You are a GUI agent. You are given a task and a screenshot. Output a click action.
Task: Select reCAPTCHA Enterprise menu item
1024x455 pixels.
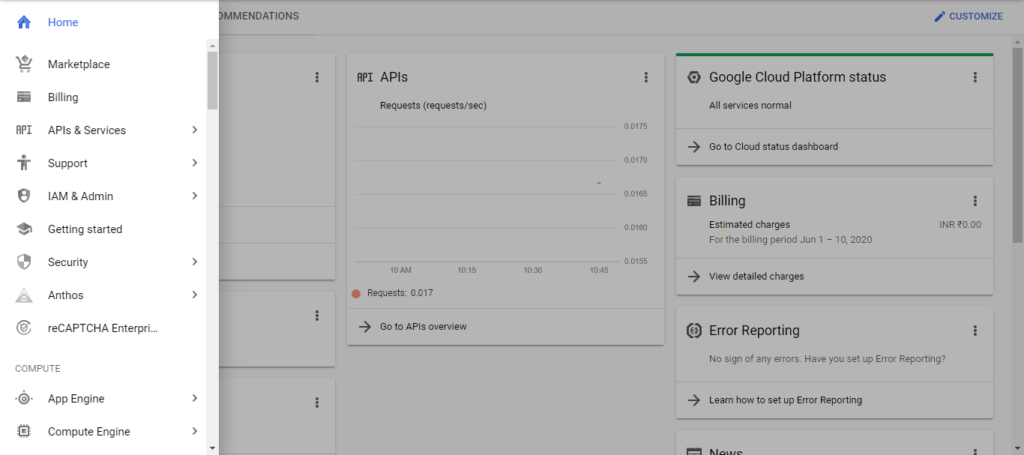(x=103, y=328)
